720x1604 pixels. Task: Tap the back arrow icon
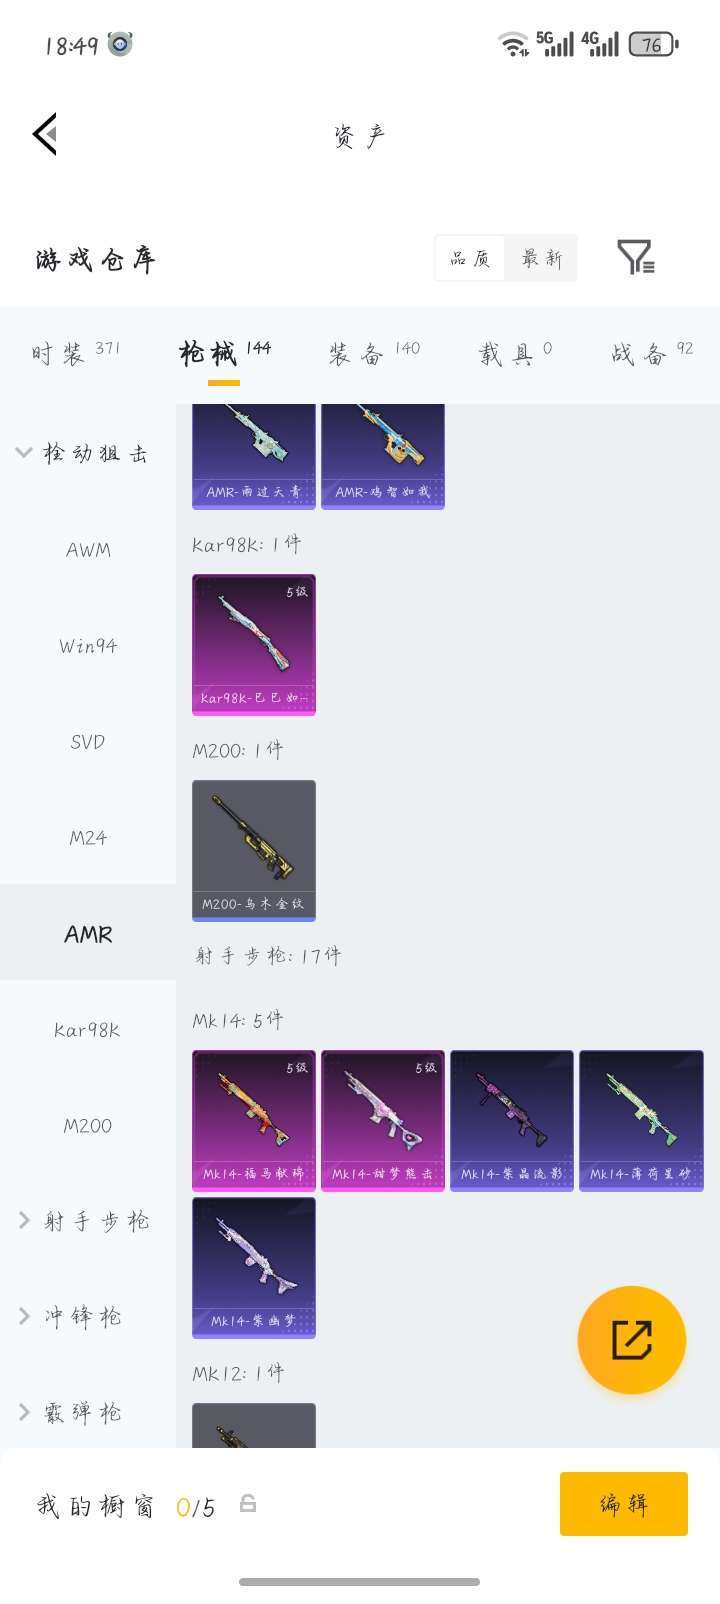pyautogui.click(x=45, y=134)
